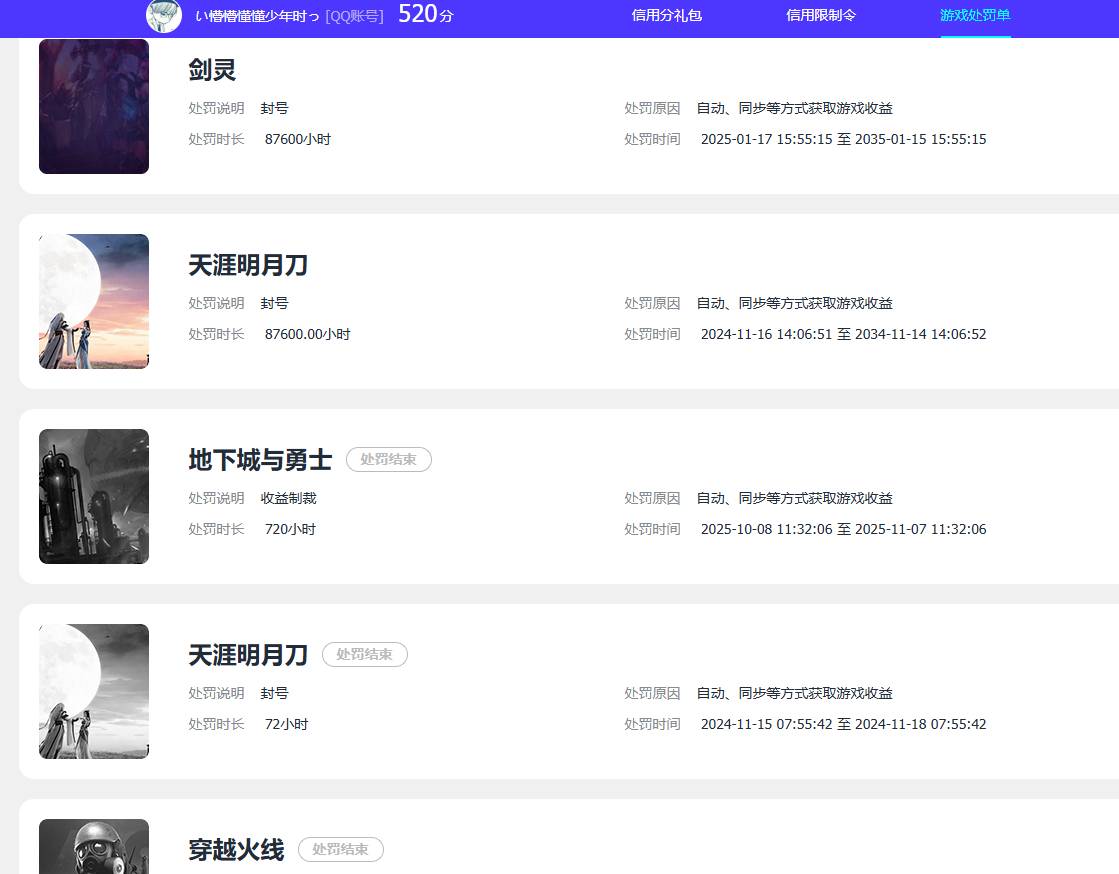Open the 信用限制令 tab
Screen dimensions: 1119x874
pos(821,15)
